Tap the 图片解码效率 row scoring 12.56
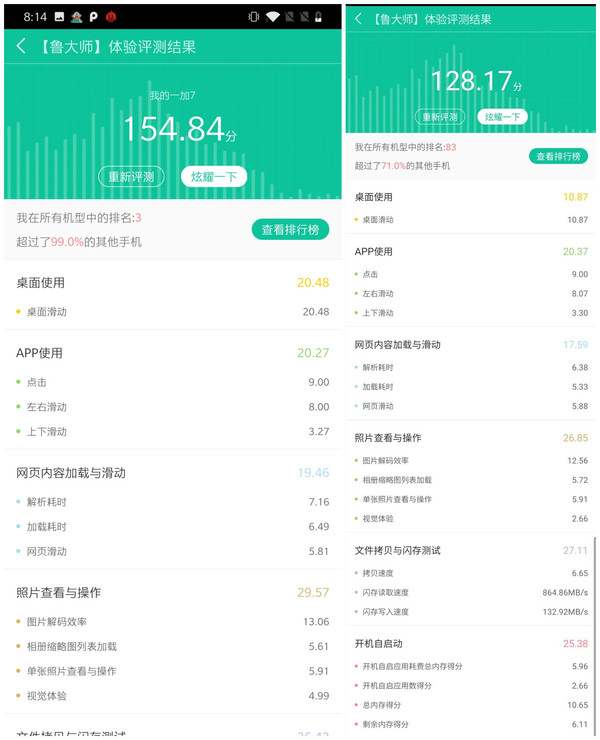This screenshot has width=600, height=740. (471, 460)
